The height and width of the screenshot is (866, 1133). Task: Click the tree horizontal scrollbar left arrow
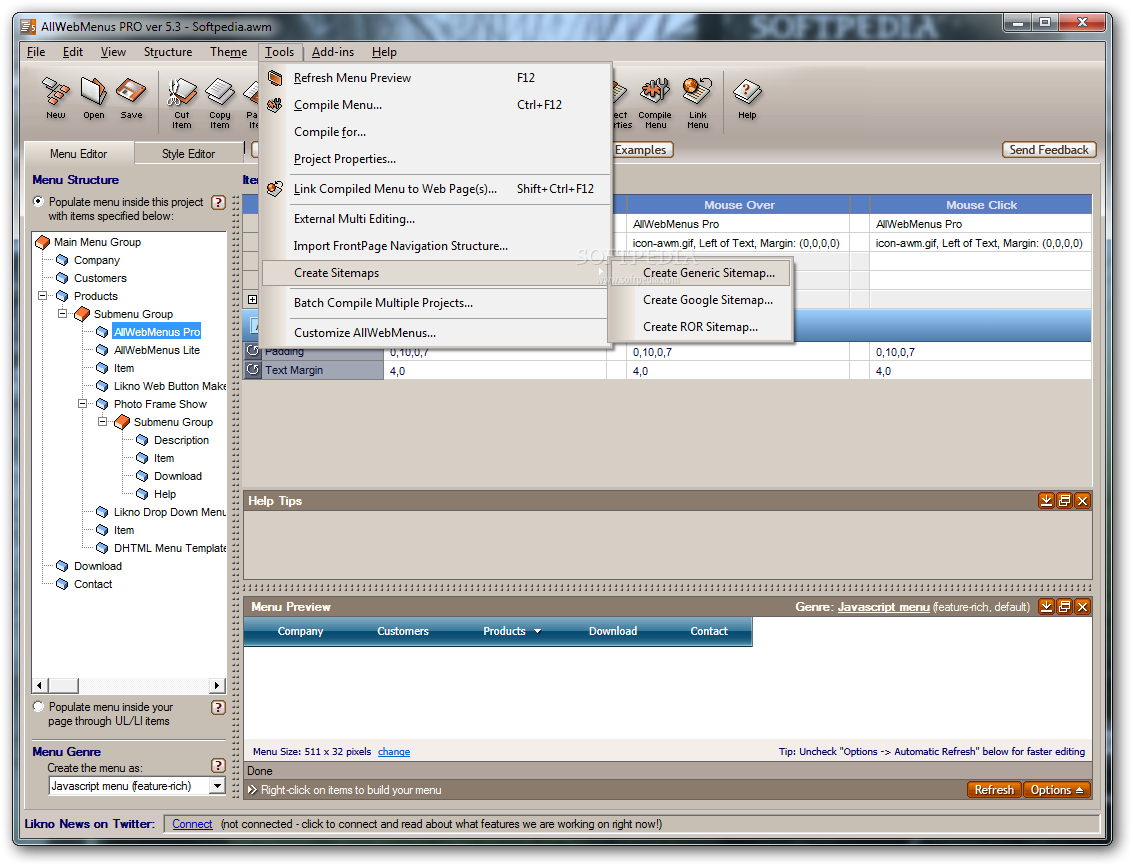[40, 685]
